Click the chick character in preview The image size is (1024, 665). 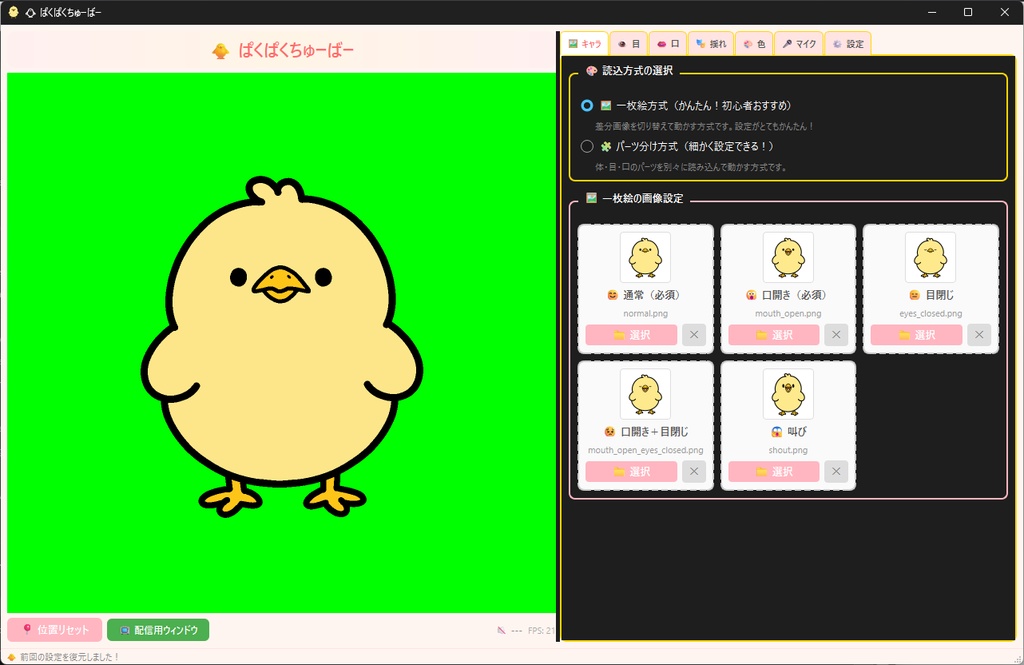[x=281, y=346]
